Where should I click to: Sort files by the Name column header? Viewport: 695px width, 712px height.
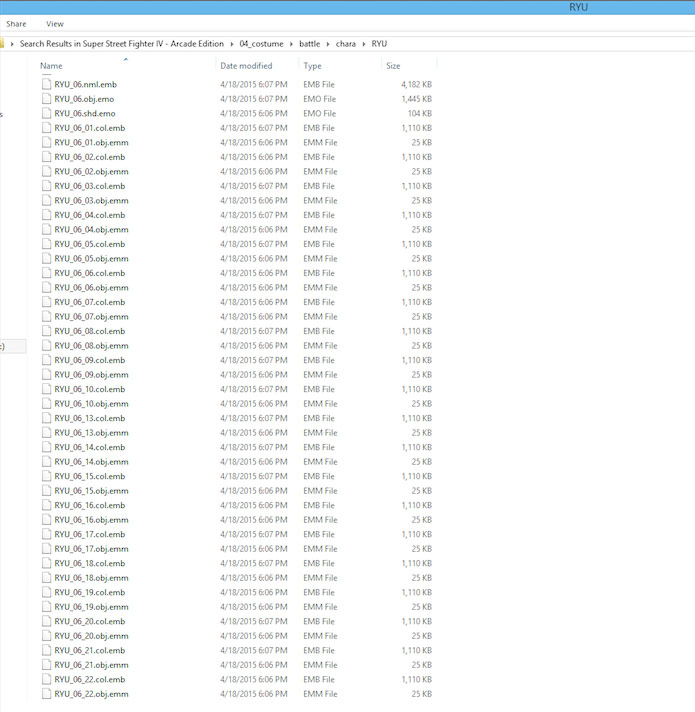(x=51, y=66)
